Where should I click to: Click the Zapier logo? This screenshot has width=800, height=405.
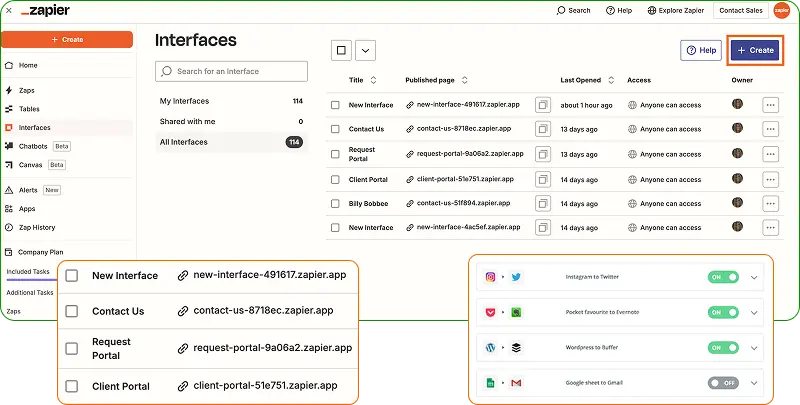[45, 11]
